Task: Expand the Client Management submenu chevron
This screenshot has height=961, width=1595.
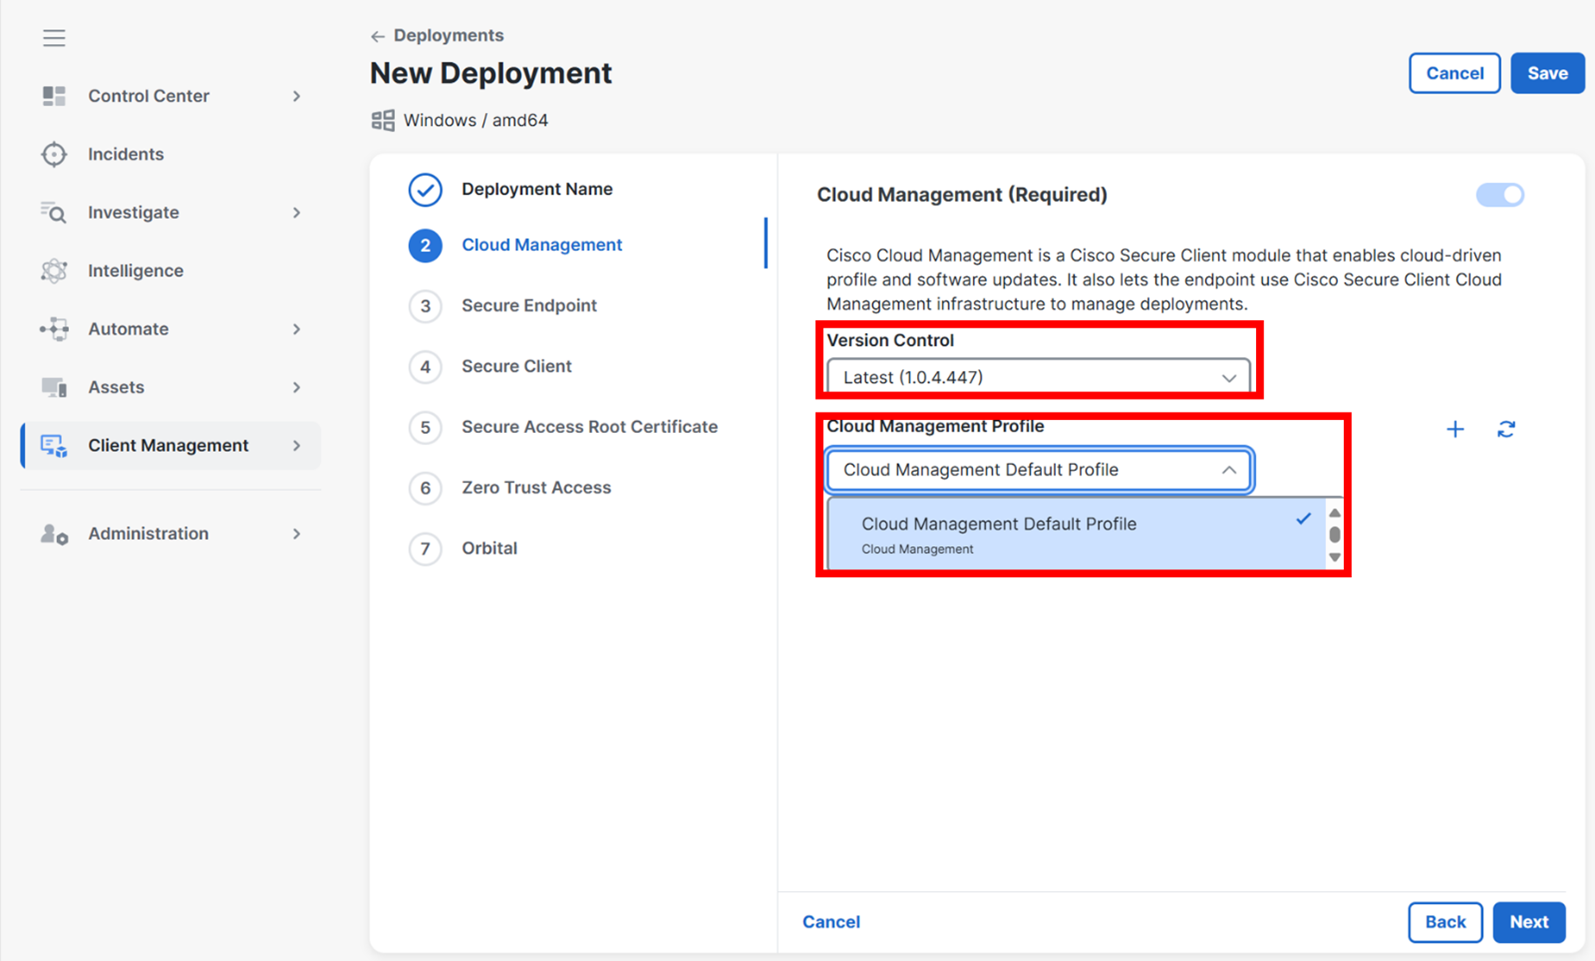Action: 296,446
